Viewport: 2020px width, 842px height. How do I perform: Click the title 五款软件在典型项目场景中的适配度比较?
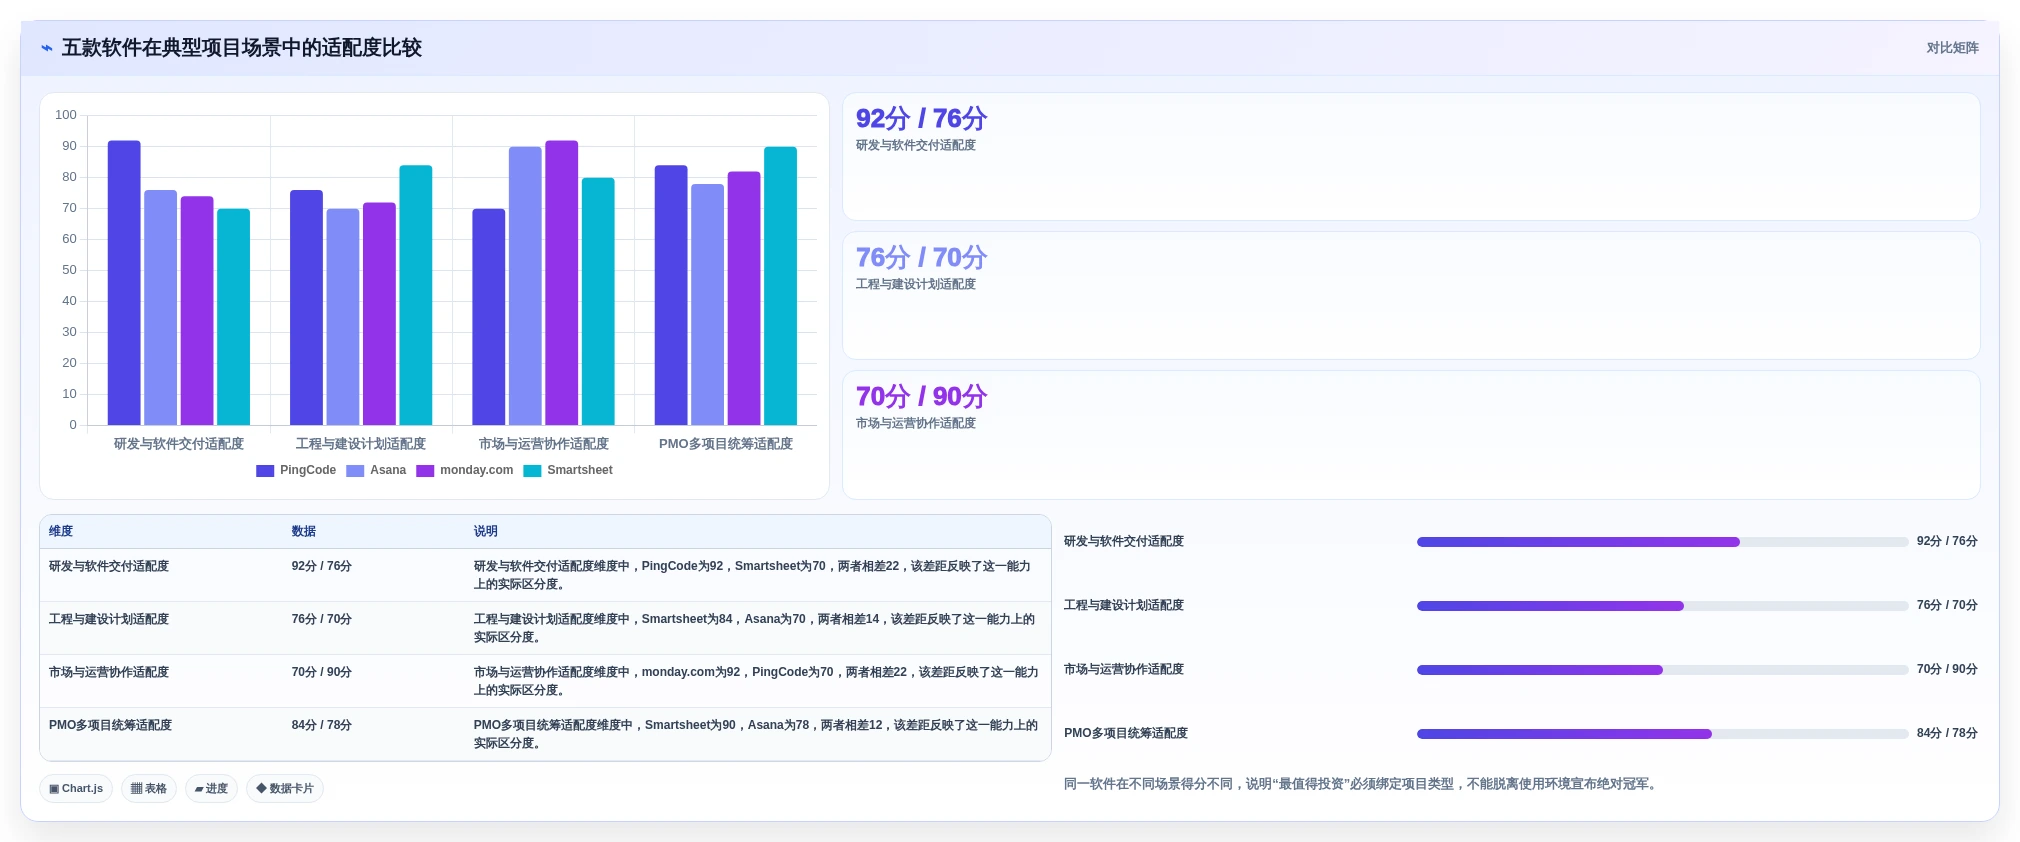click(242, 48)
